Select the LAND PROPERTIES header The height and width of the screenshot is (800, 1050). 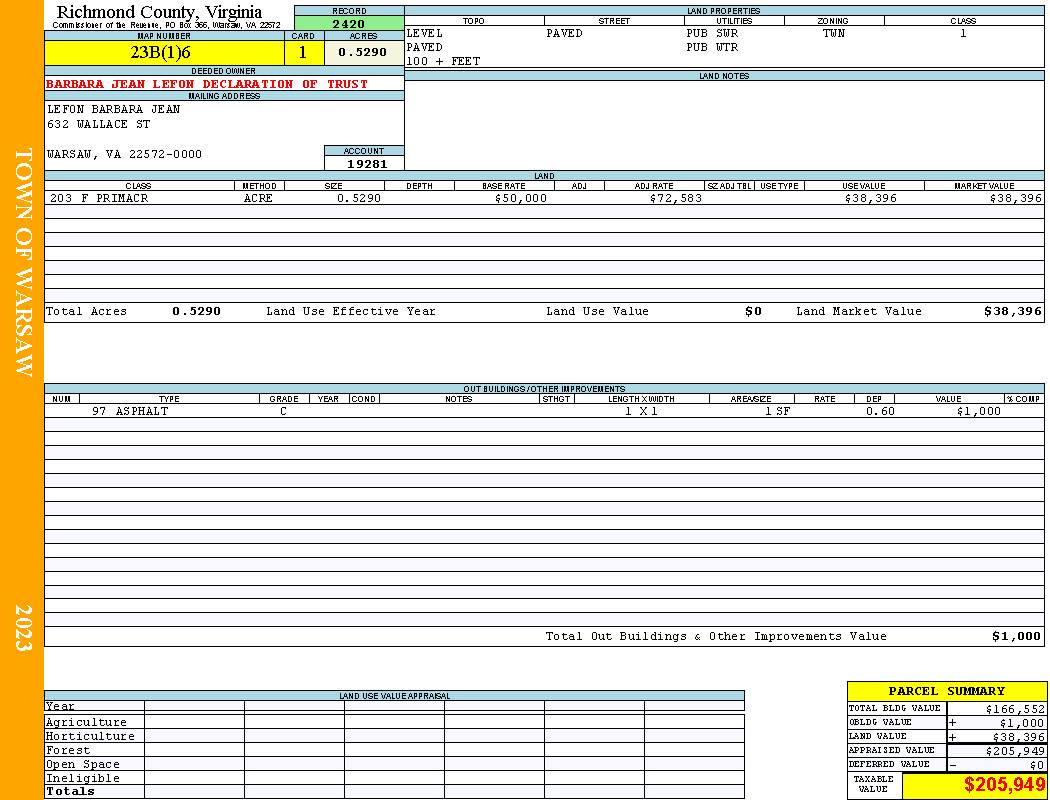724,11
